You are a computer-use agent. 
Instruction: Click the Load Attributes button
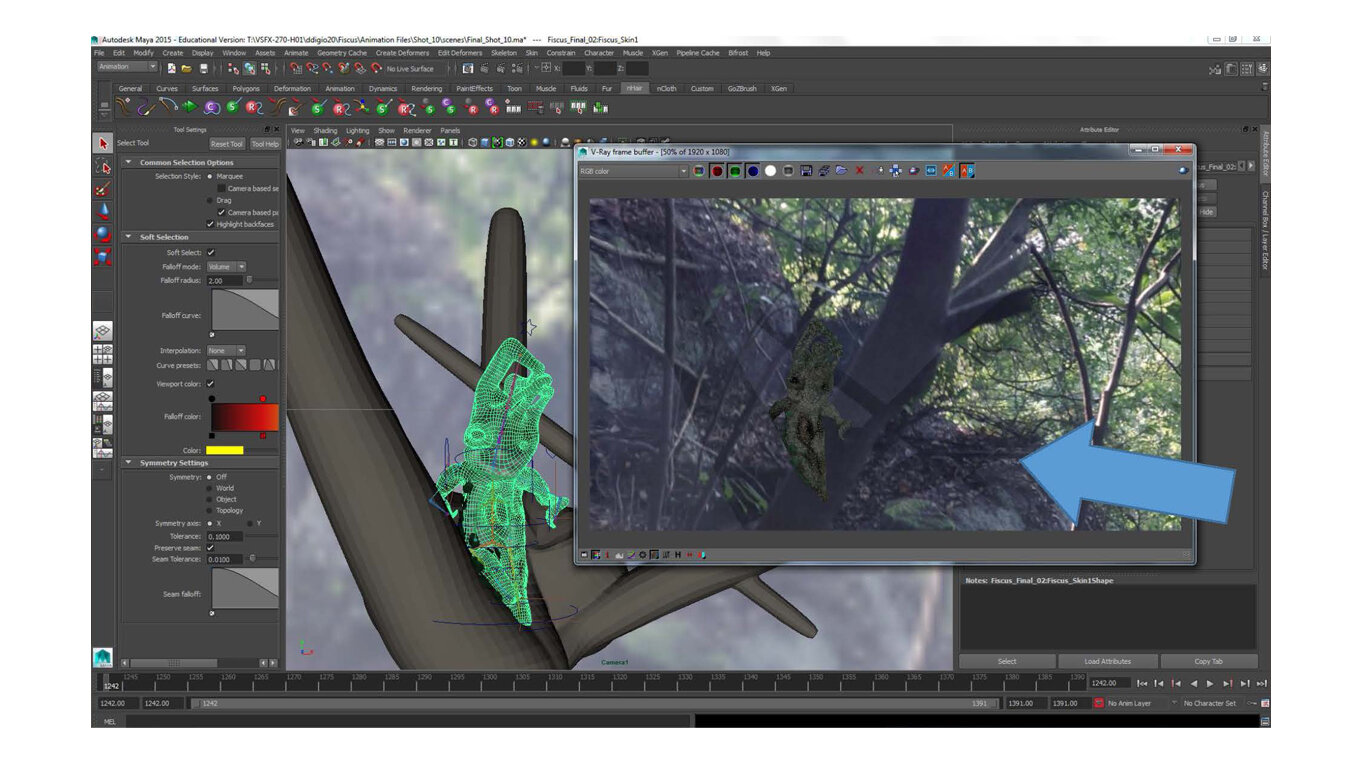coord(1108,661)
